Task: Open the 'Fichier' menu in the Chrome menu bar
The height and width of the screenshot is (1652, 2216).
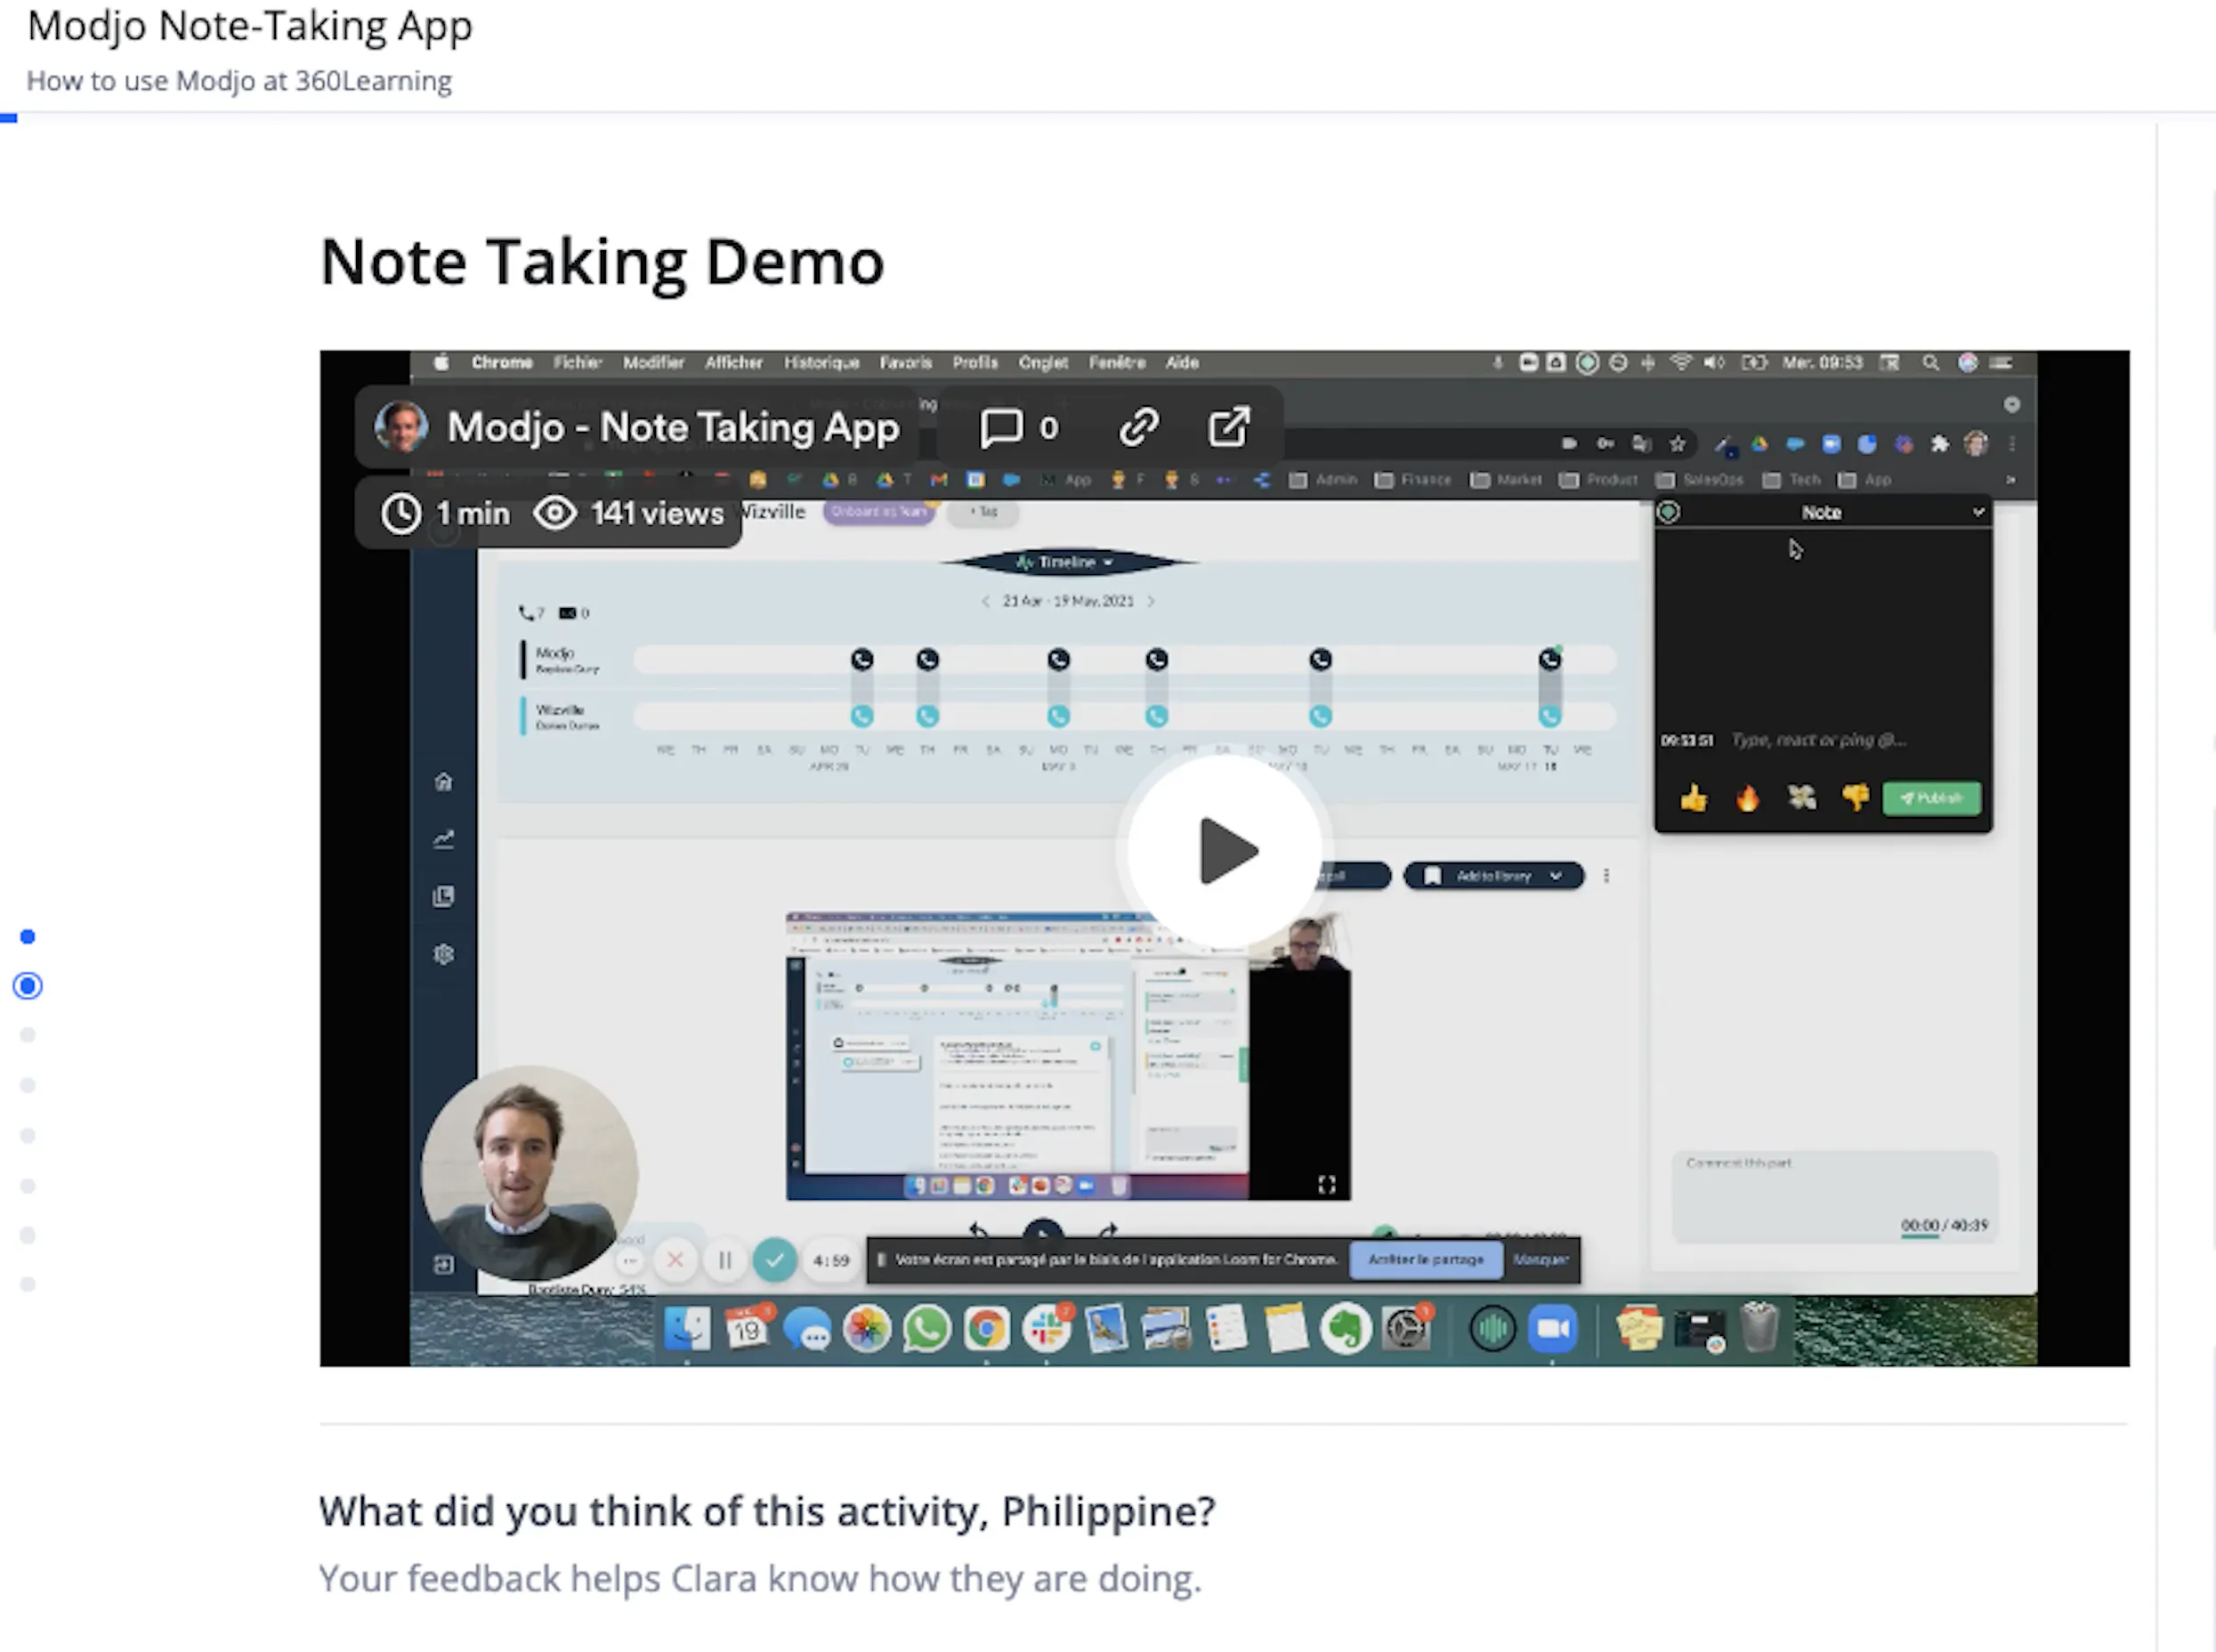Action: tap(577, 363)
